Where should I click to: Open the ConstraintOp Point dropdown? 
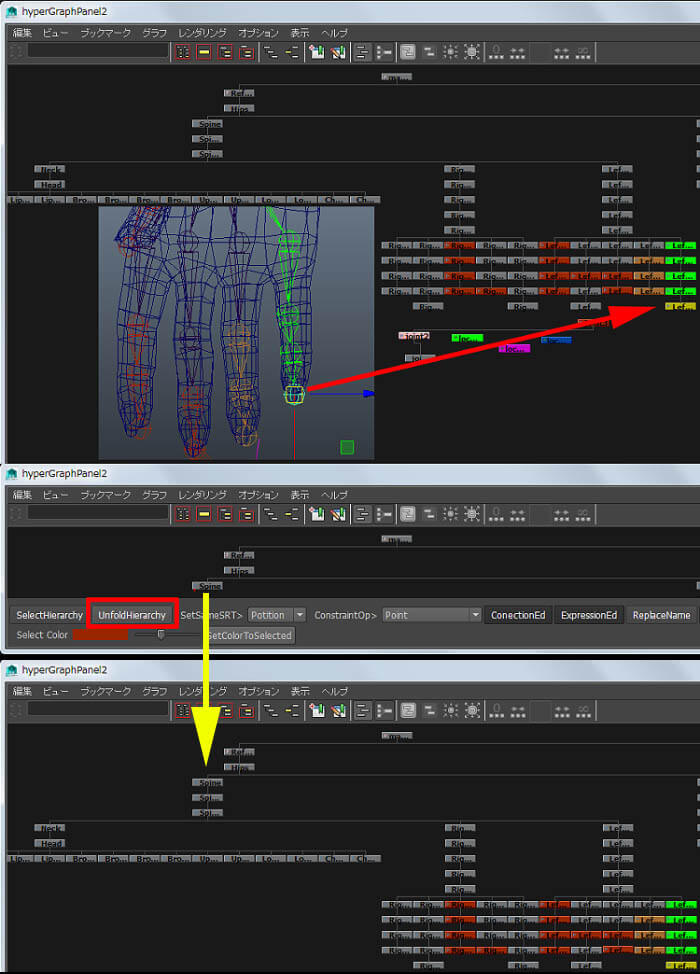pyautogui.click(x=432, y=615)
